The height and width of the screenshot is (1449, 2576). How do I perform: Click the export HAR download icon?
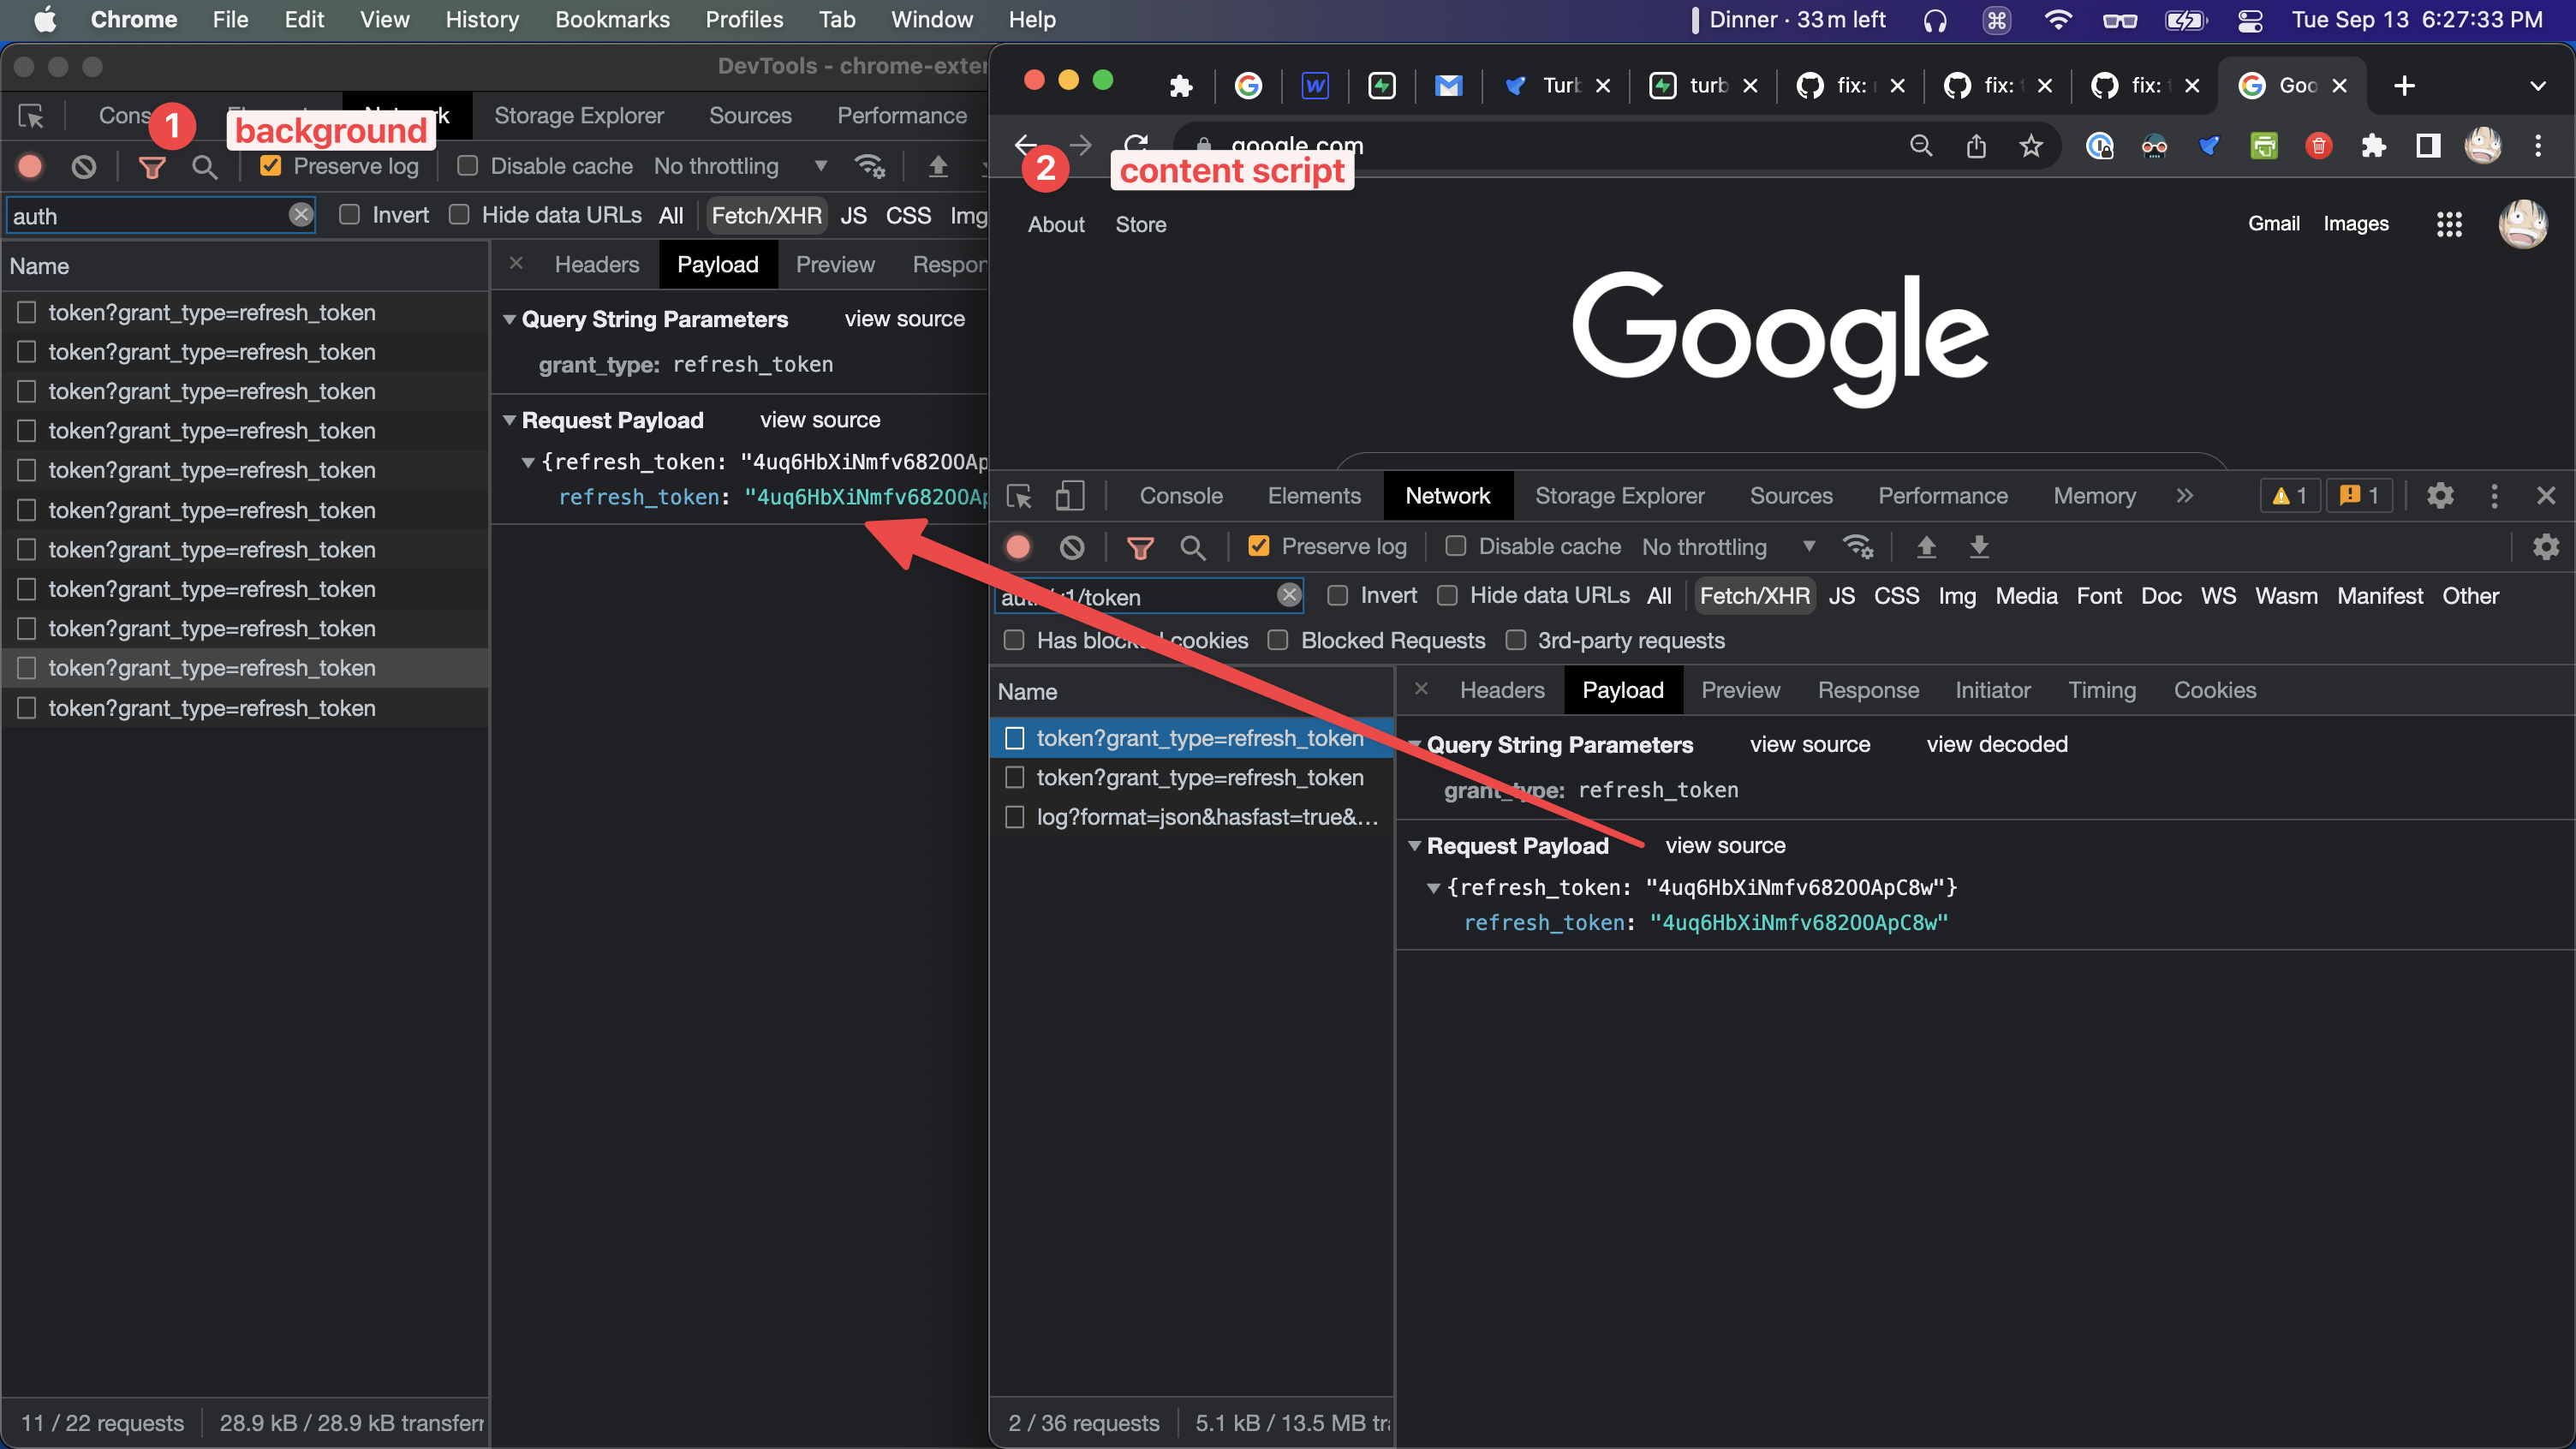click(x=1978, y=547)
